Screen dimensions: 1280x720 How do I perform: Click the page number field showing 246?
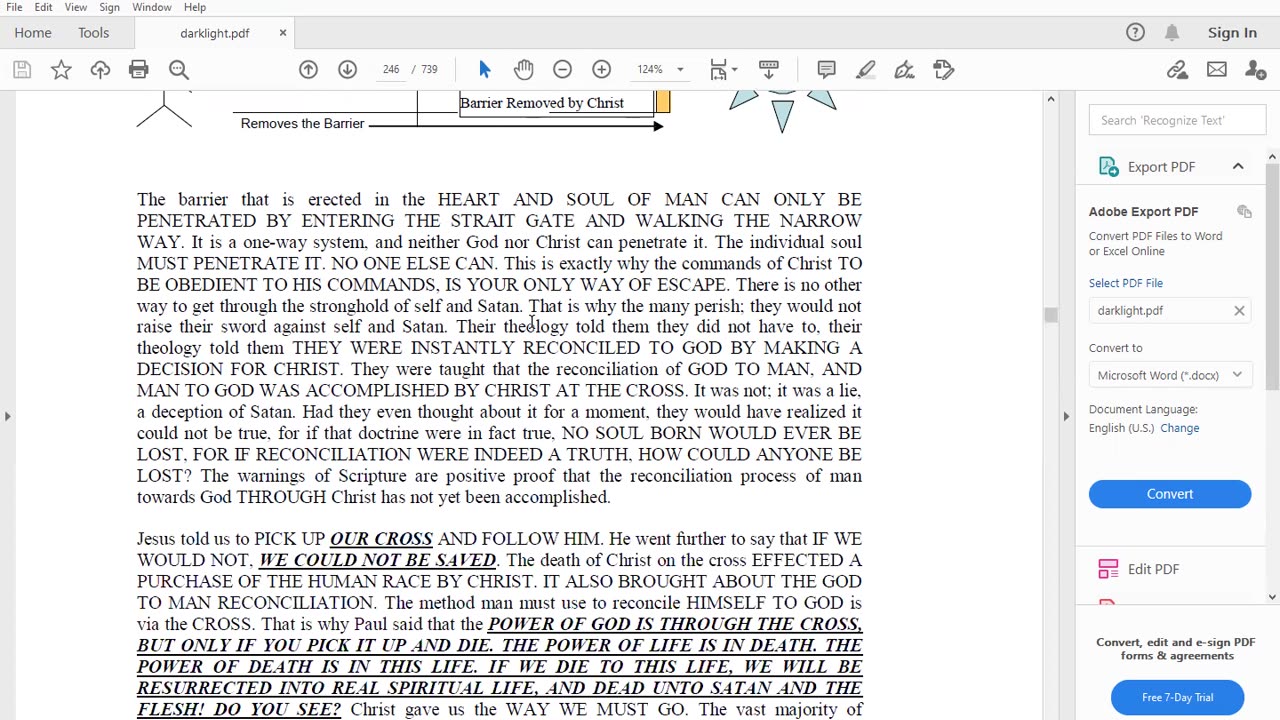390,69
